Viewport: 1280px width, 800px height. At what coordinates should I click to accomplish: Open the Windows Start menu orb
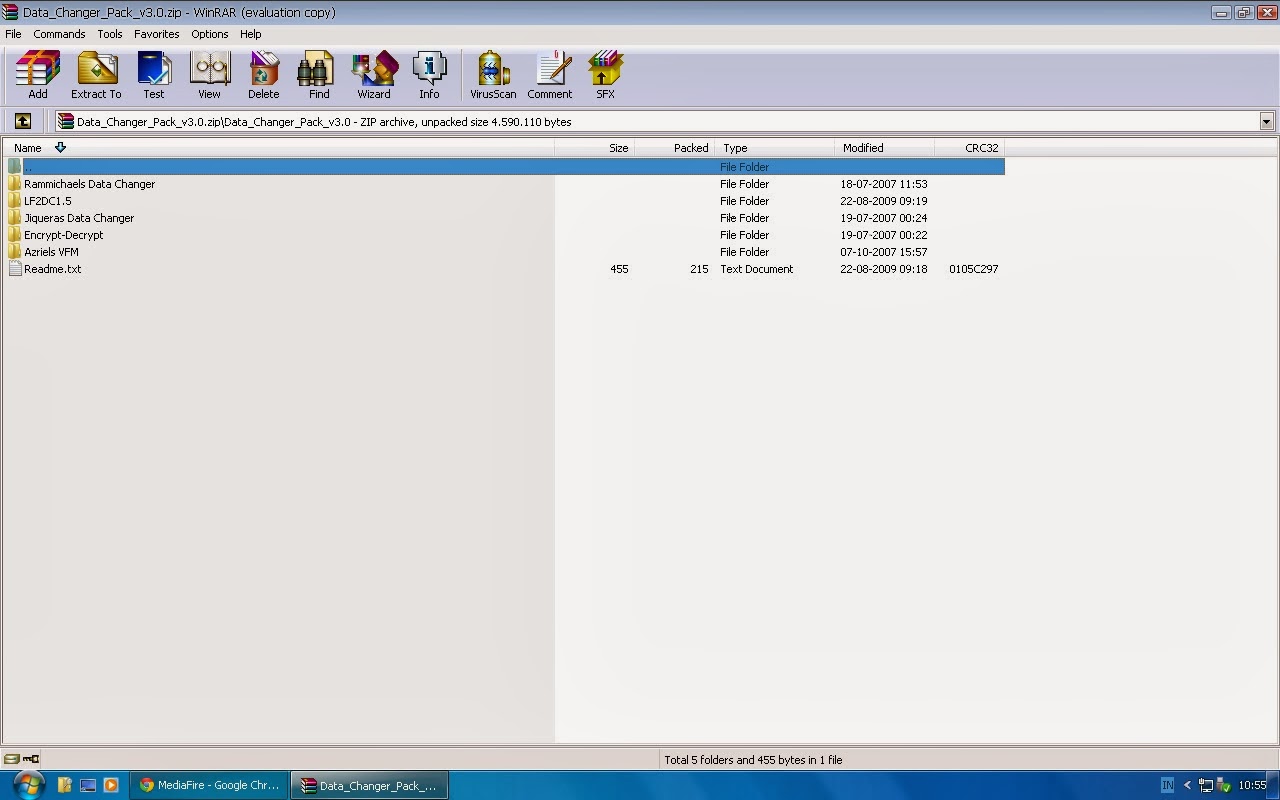27,785
